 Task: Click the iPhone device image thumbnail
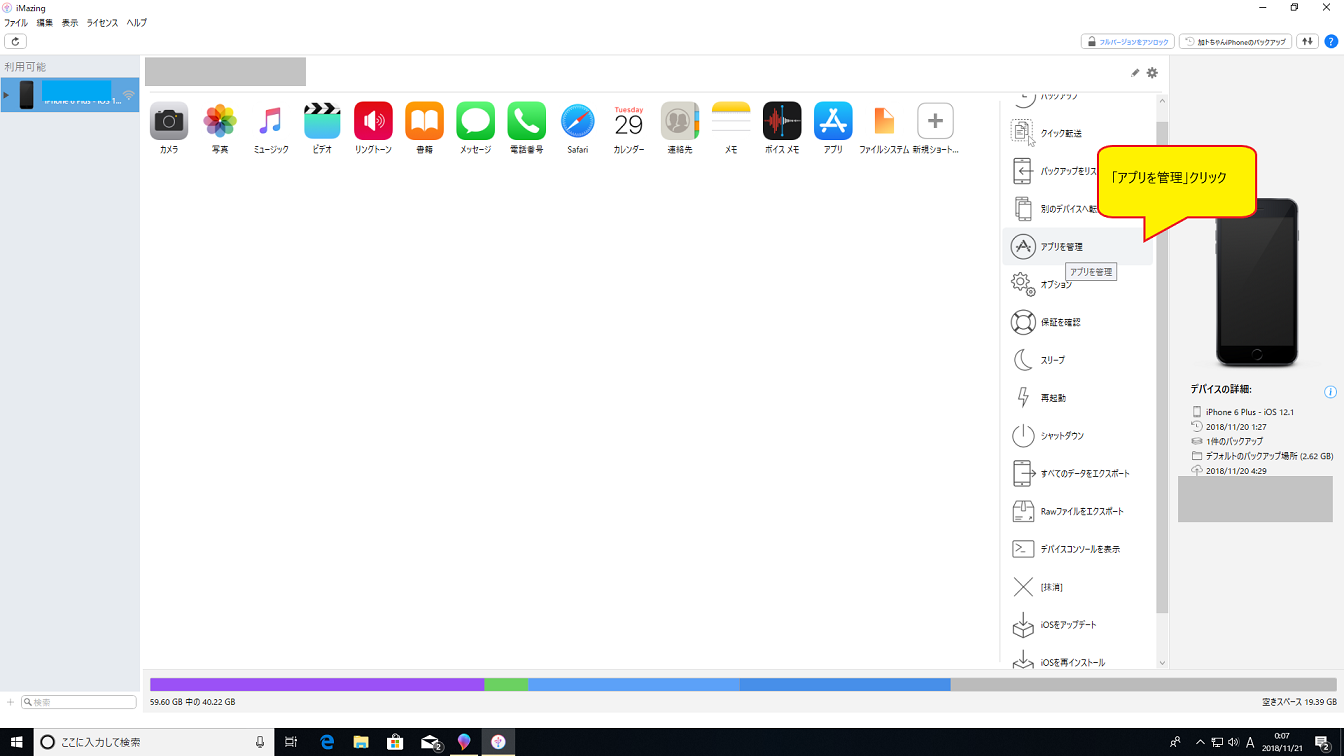(x=1257, y=283)
